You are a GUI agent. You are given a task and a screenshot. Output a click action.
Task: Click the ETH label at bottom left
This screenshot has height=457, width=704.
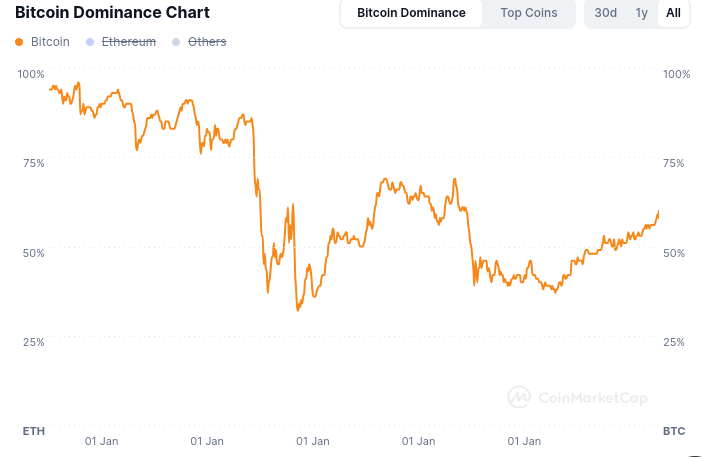click(x=33, y=431)
